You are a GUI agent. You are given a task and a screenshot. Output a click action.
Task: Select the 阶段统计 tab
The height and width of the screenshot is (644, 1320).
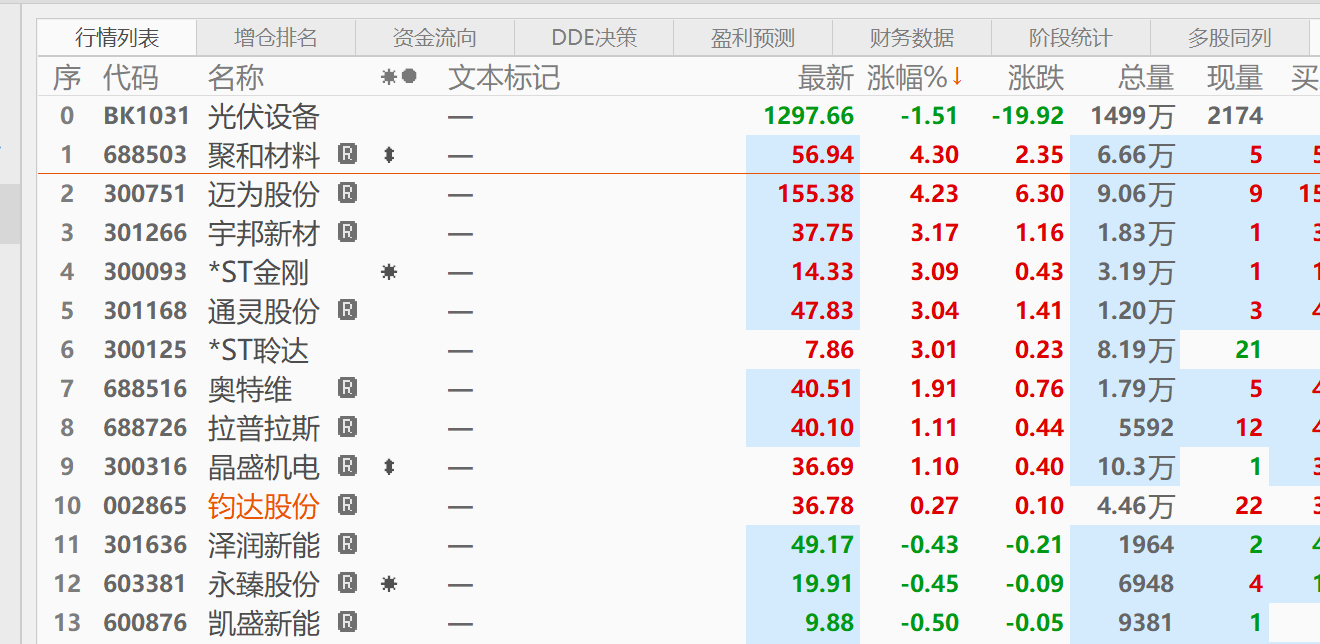click(1071, 38)
